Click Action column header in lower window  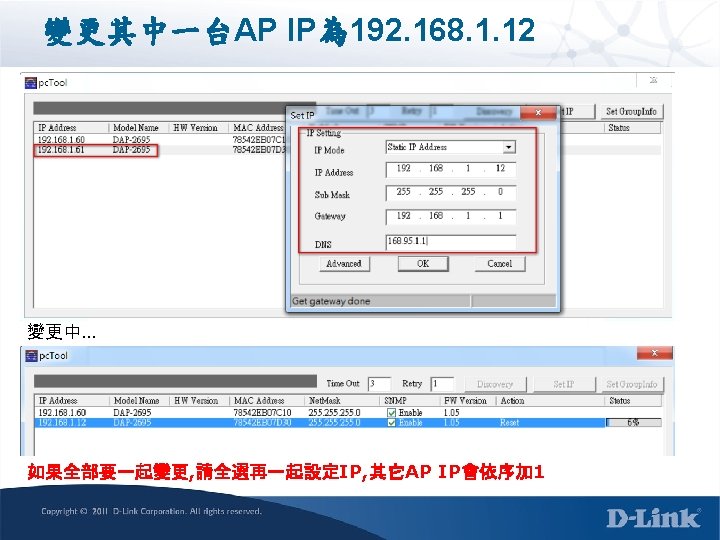pyautogui.click(x=550, y=401)
